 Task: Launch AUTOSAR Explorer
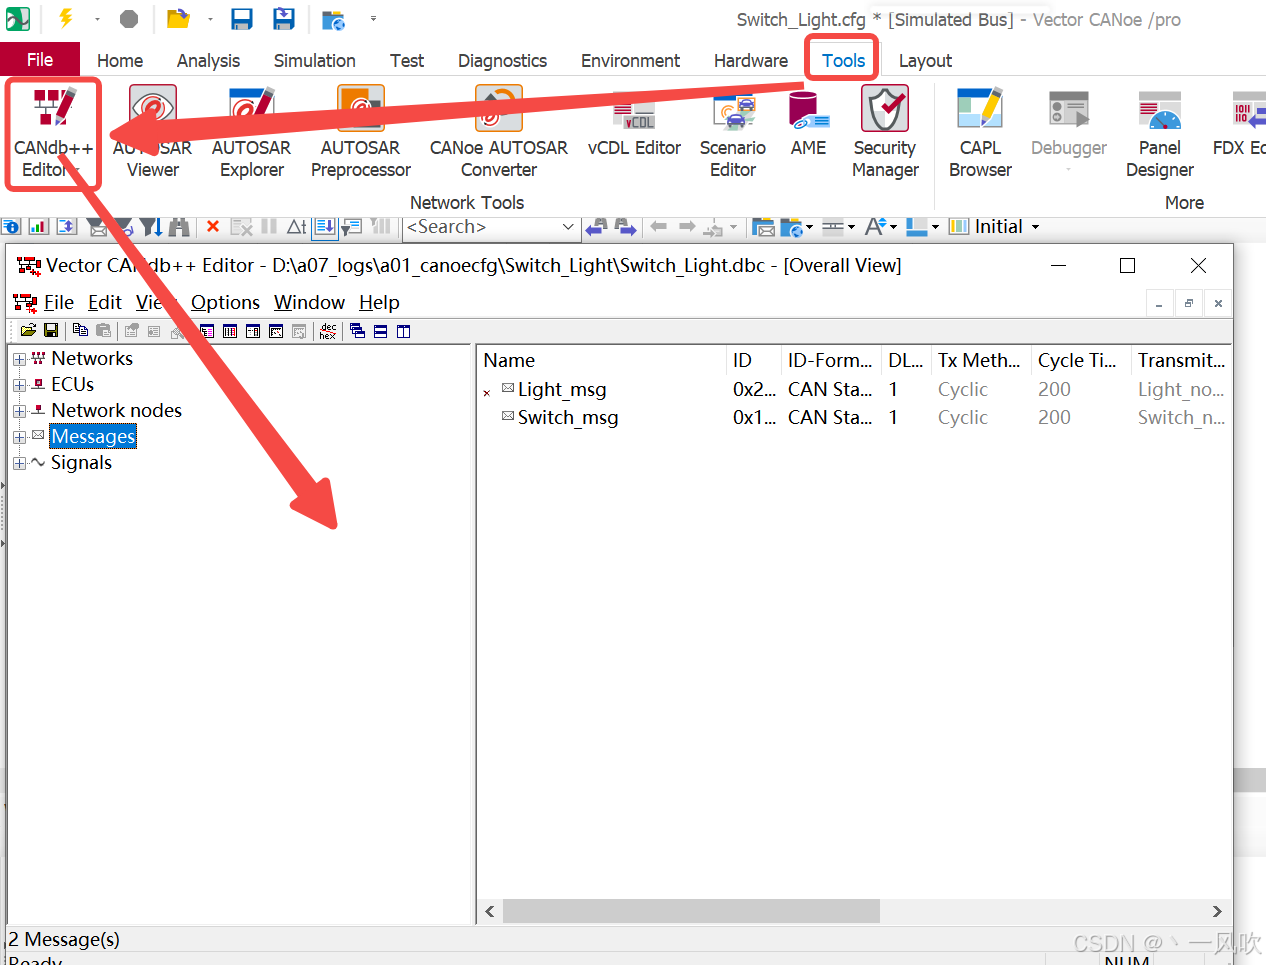coord(251,133)
